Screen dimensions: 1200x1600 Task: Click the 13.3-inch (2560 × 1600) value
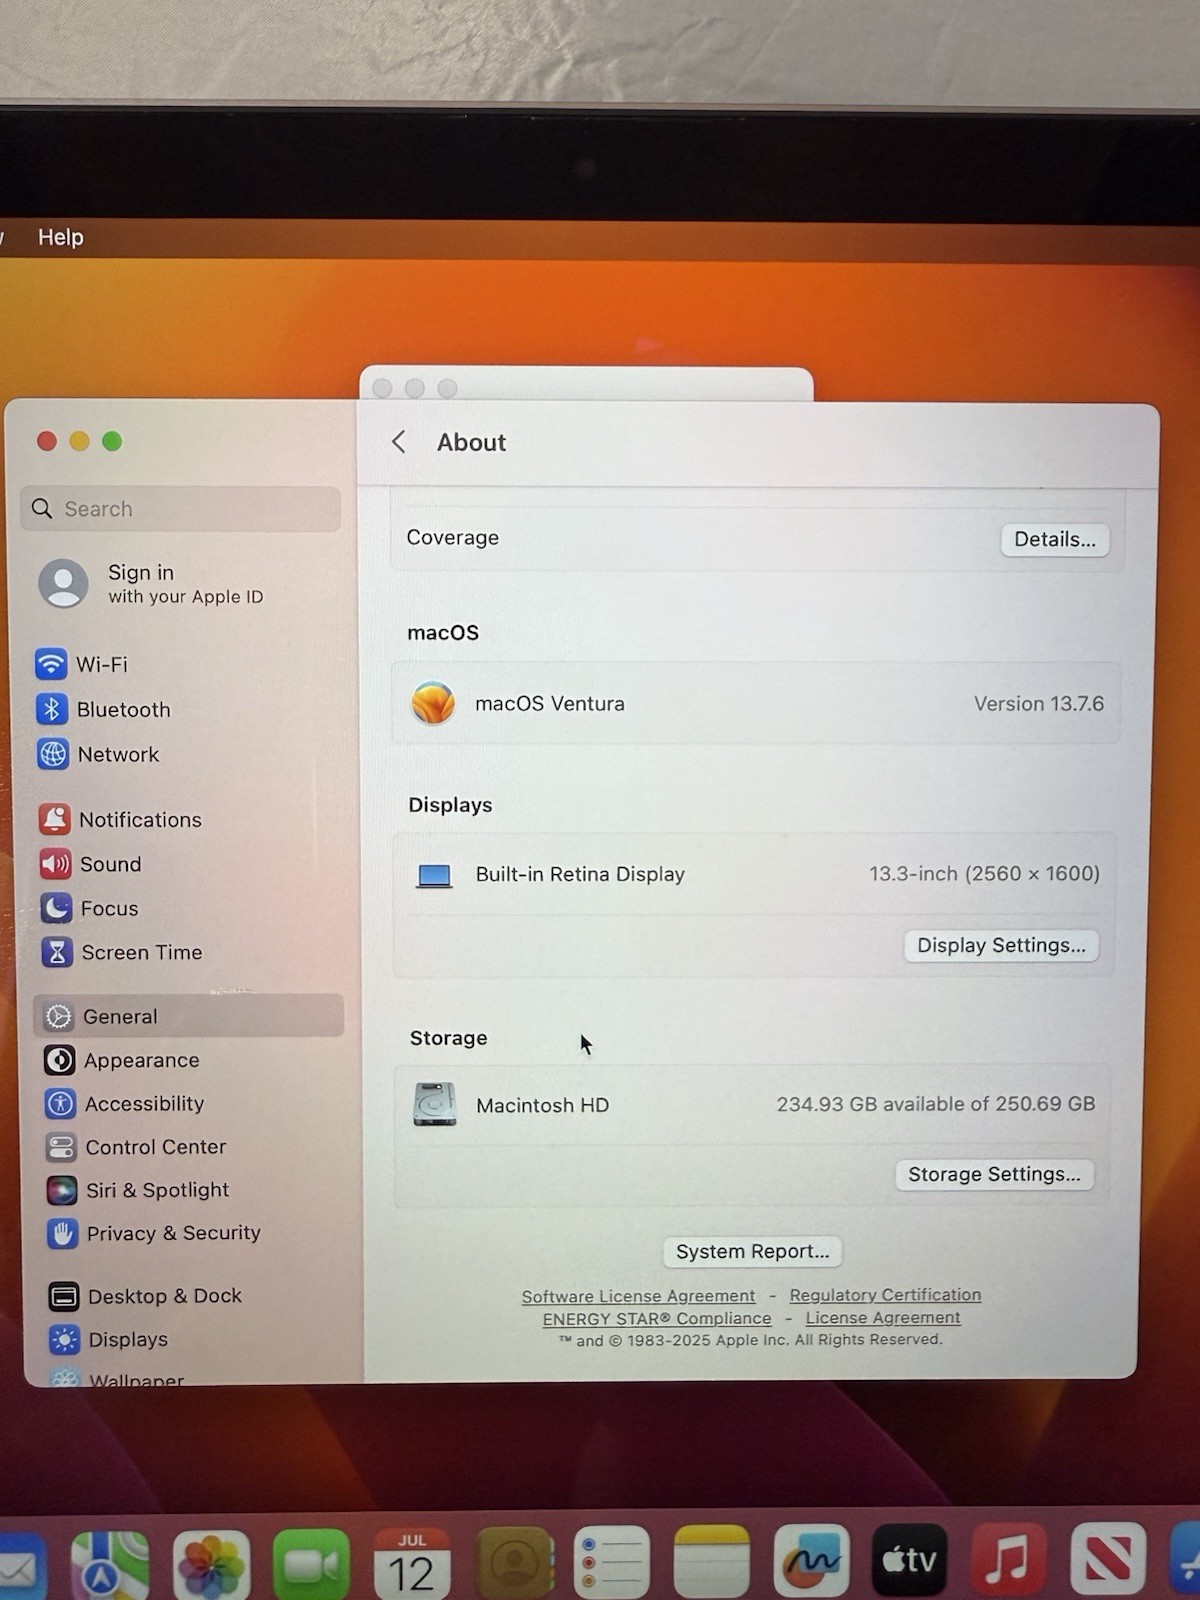pos(984,874)
